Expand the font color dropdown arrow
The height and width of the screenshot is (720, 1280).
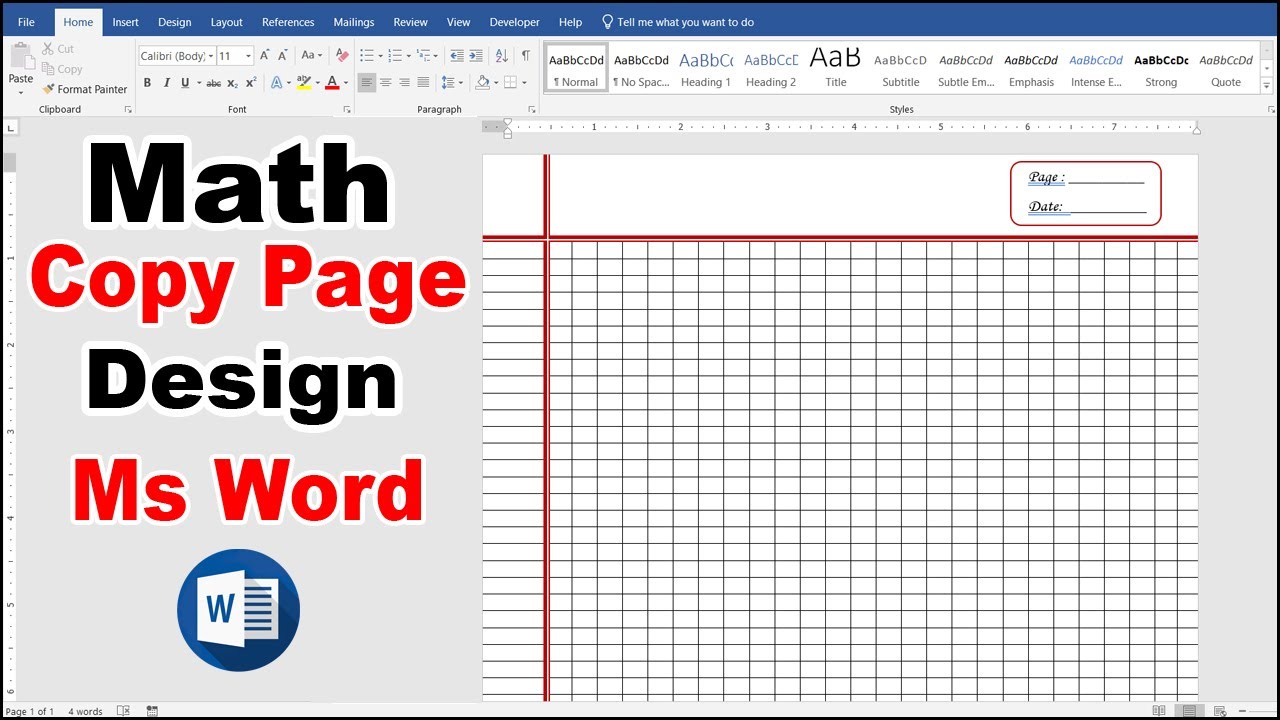[346, 83]
